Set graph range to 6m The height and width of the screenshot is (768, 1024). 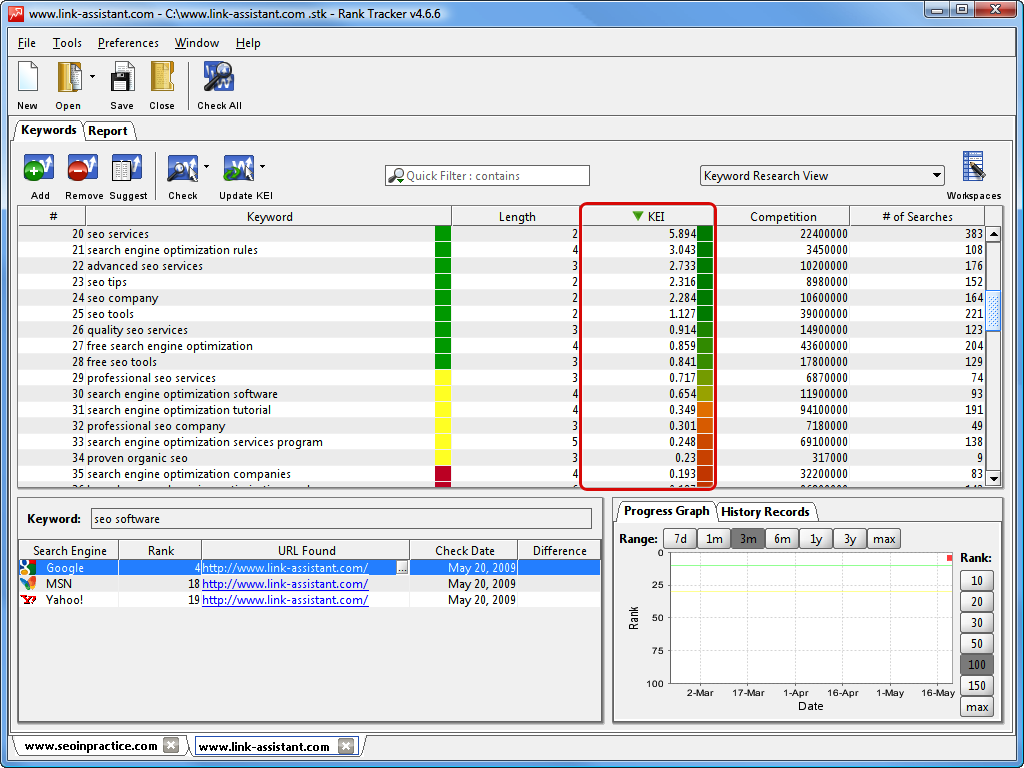tap(782, 539)
